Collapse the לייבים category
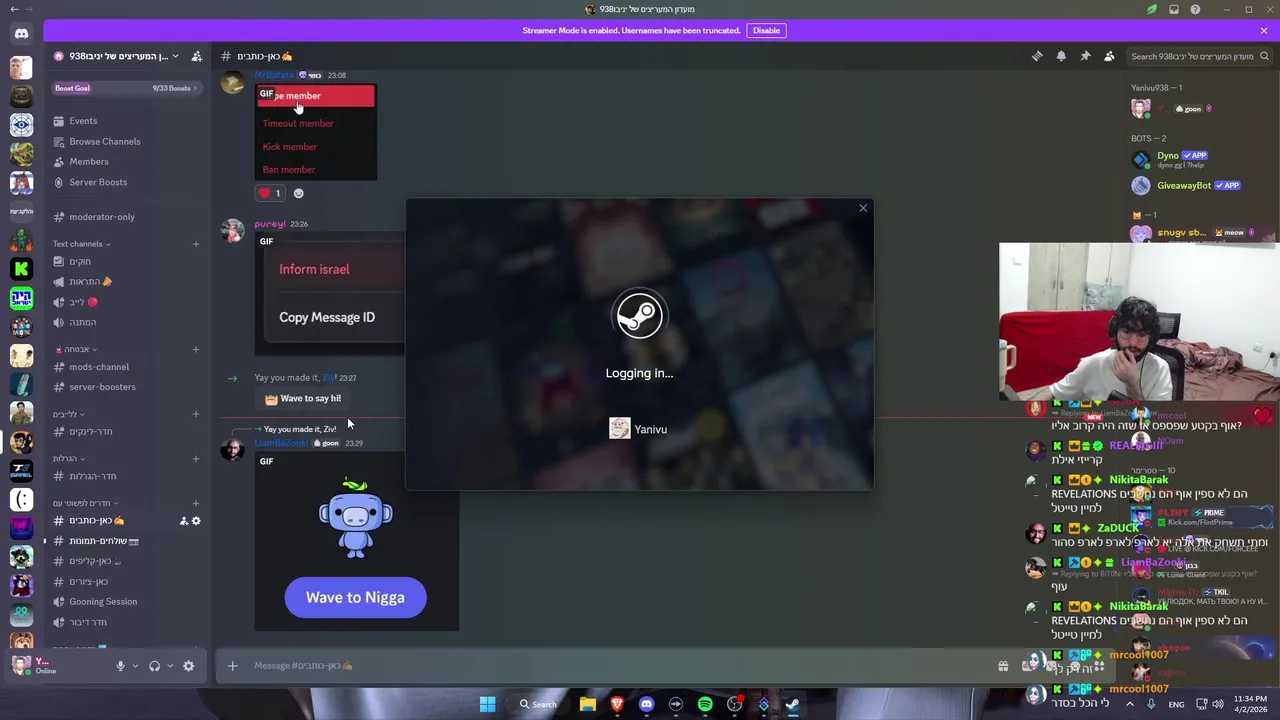Image resolution: width=1280 pixels, height=720 pixels. tap(69, 414)
